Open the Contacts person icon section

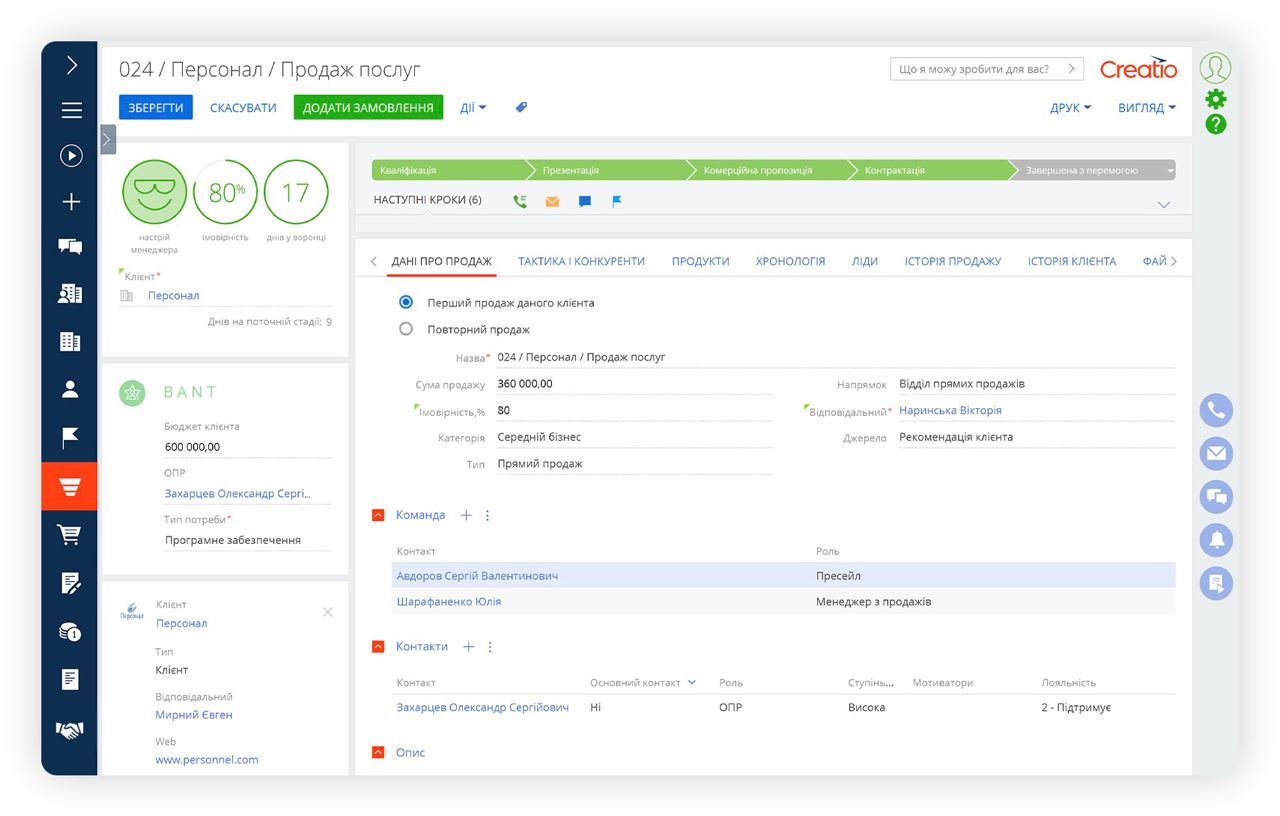click(70, 389)
